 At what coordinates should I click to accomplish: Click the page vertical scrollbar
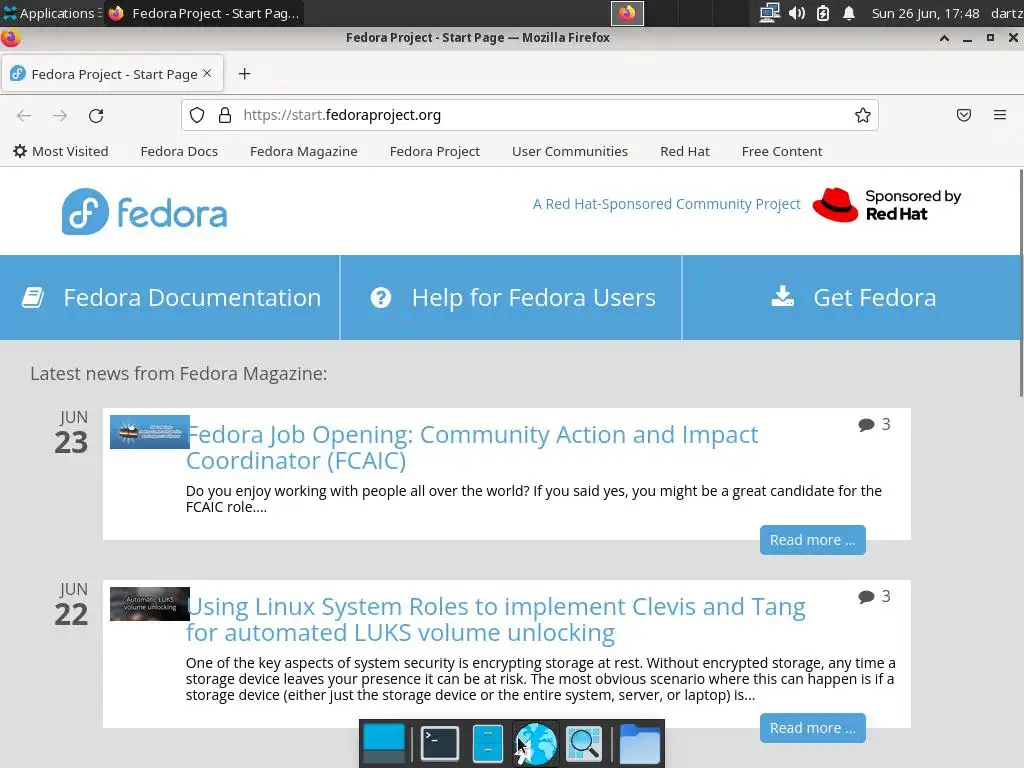tap(1021, 282)
